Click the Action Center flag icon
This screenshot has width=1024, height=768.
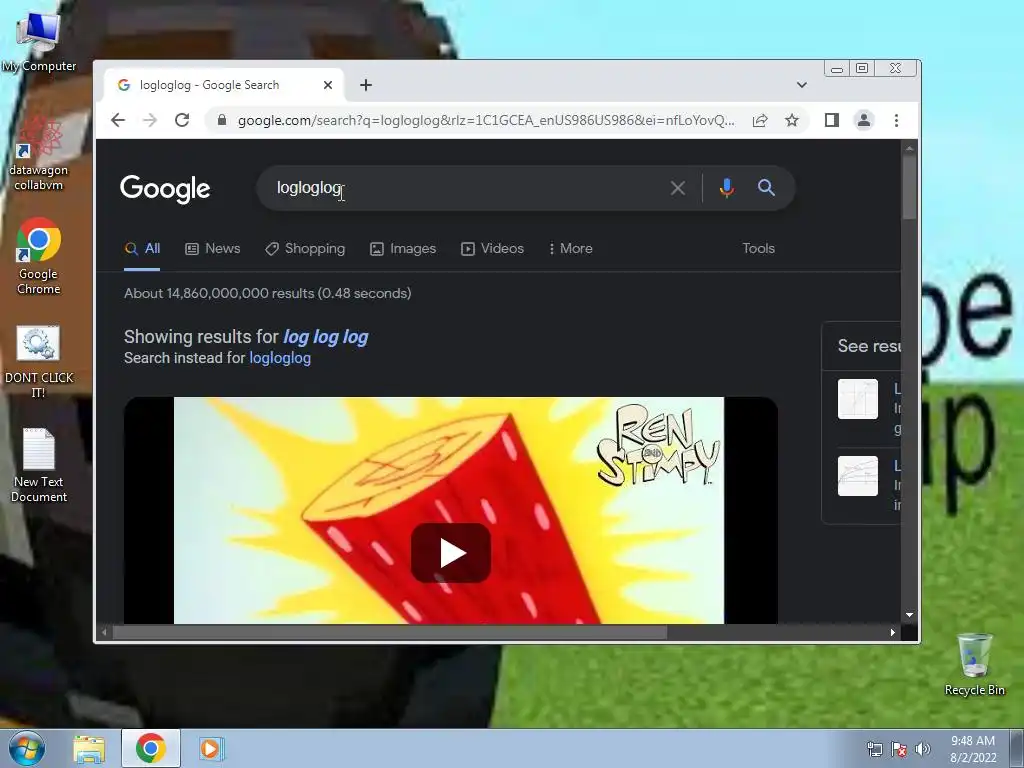point(899,749)
